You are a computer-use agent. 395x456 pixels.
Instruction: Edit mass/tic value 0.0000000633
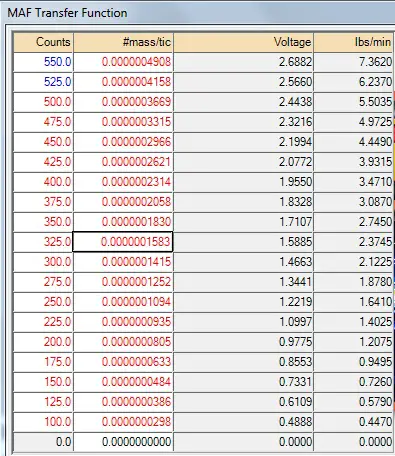coord(123,362)
